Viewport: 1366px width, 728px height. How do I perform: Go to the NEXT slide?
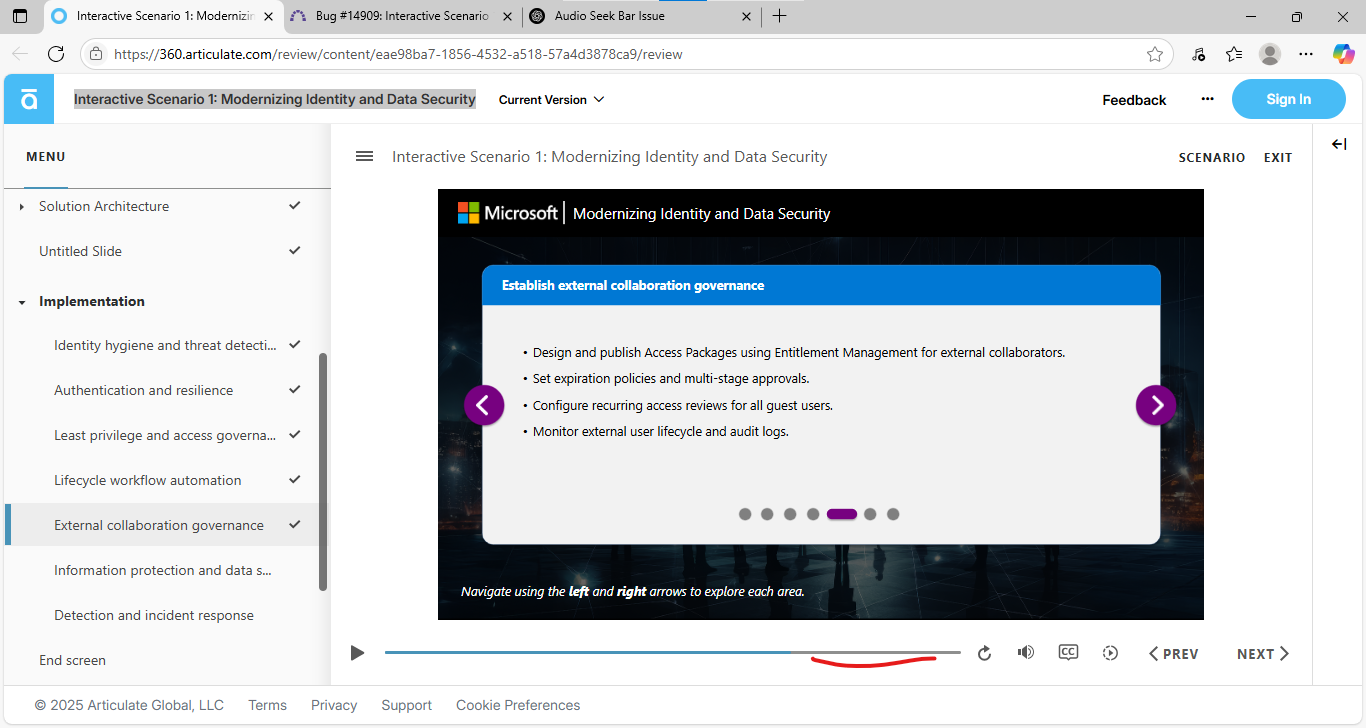1263,654
